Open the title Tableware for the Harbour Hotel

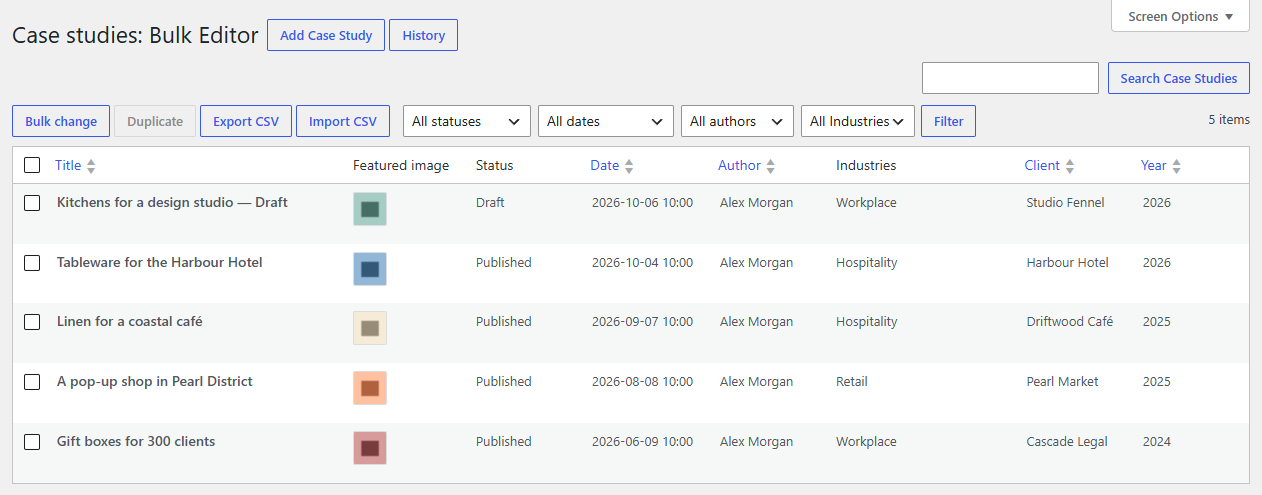160,262
